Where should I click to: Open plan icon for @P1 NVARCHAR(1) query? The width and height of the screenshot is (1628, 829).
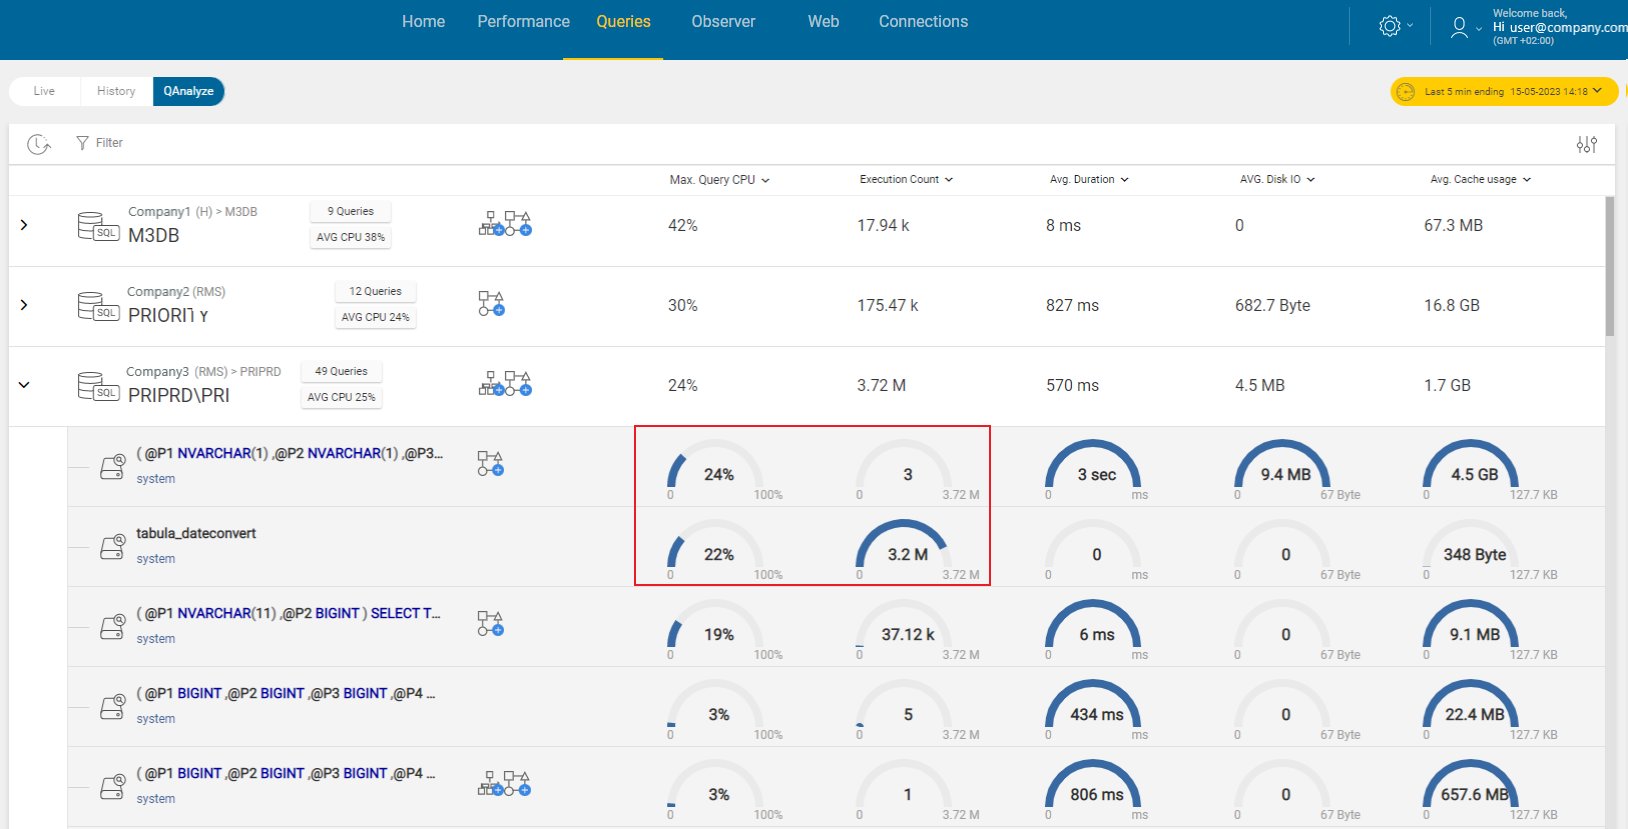coord(490,463)
